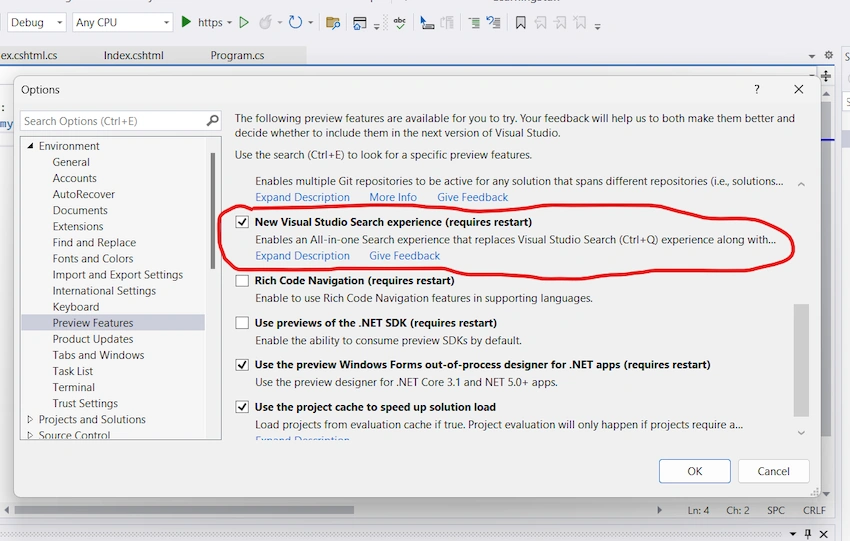This screenshot has height=541, width=850.
Task: Click the split editor icon at top right
Action: point(826,76)
